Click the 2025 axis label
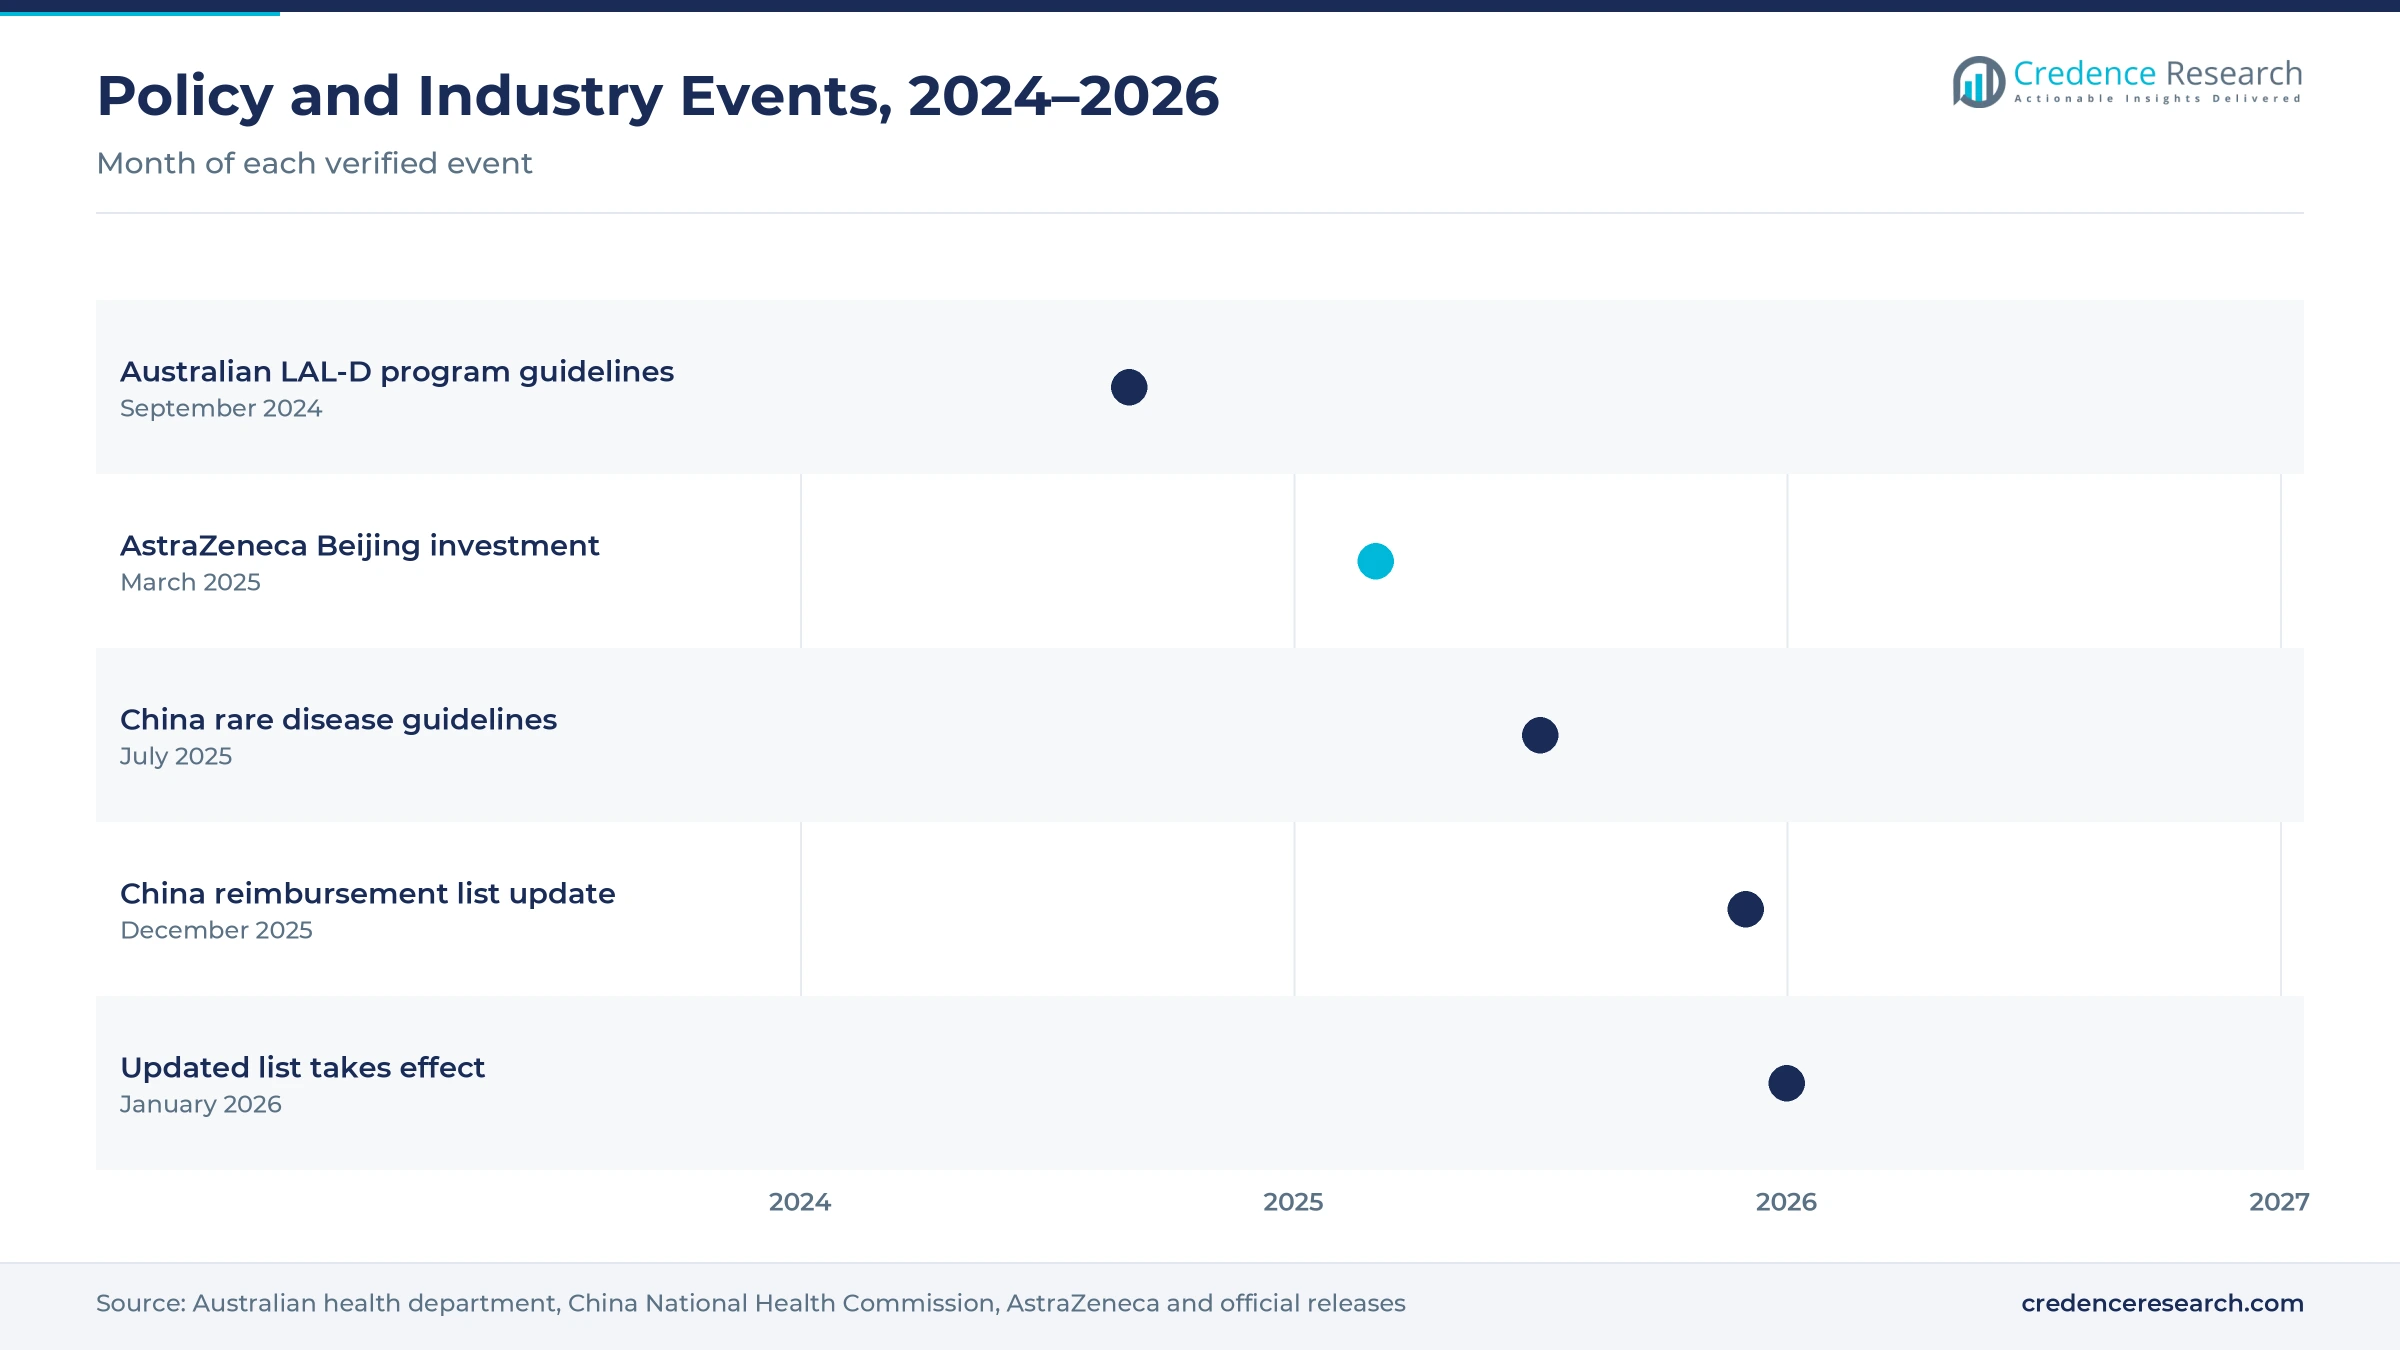 click(1293, 1202)
